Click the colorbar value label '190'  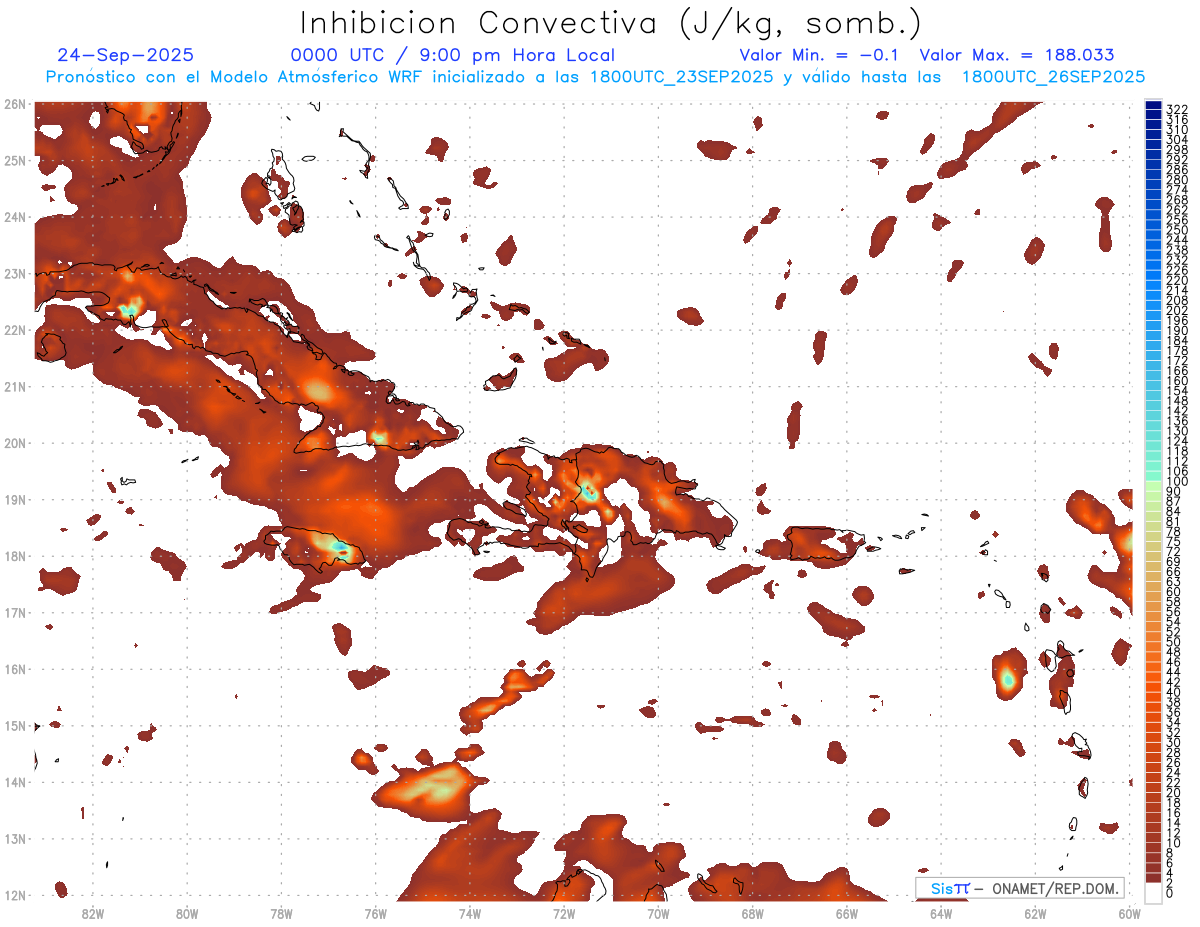[x=1176, y=330]
